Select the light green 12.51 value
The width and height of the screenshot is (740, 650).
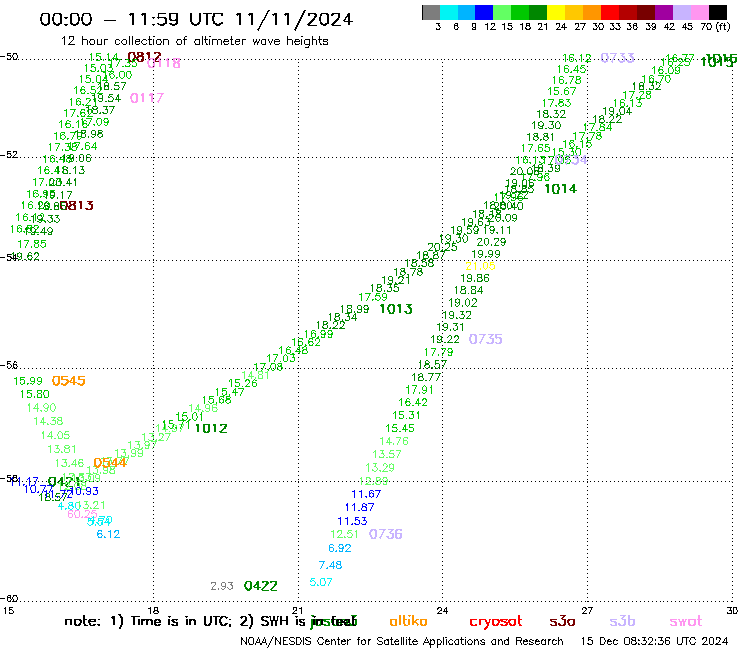[x=345, y=534]
